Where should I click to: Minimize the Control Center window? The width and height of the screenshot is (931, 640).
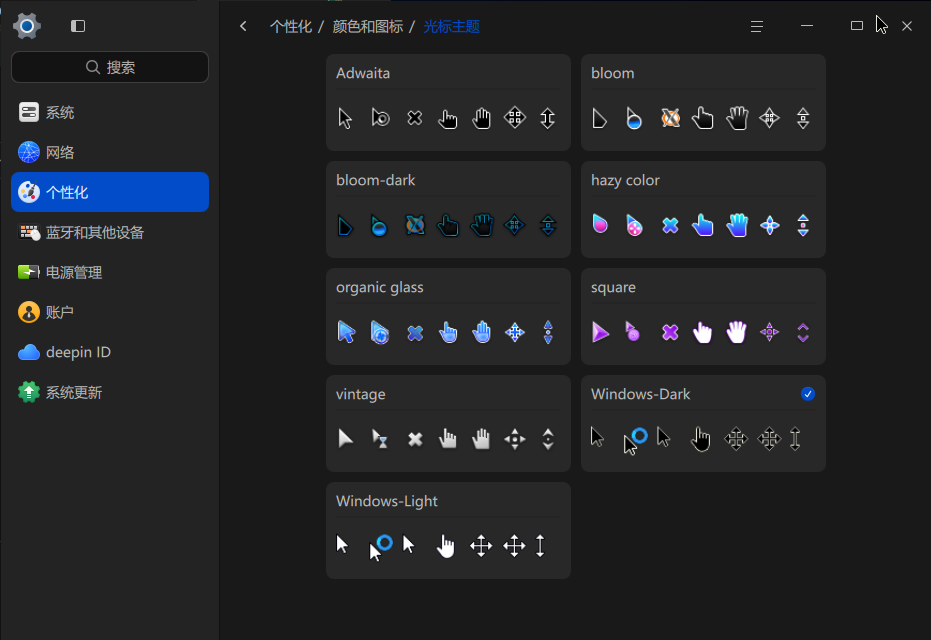click(x=807, y=26)
